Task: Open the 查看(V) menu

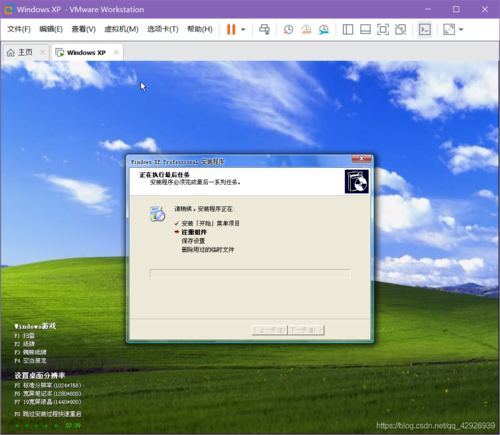Action: pyautogui.click(x=83, y=29)
